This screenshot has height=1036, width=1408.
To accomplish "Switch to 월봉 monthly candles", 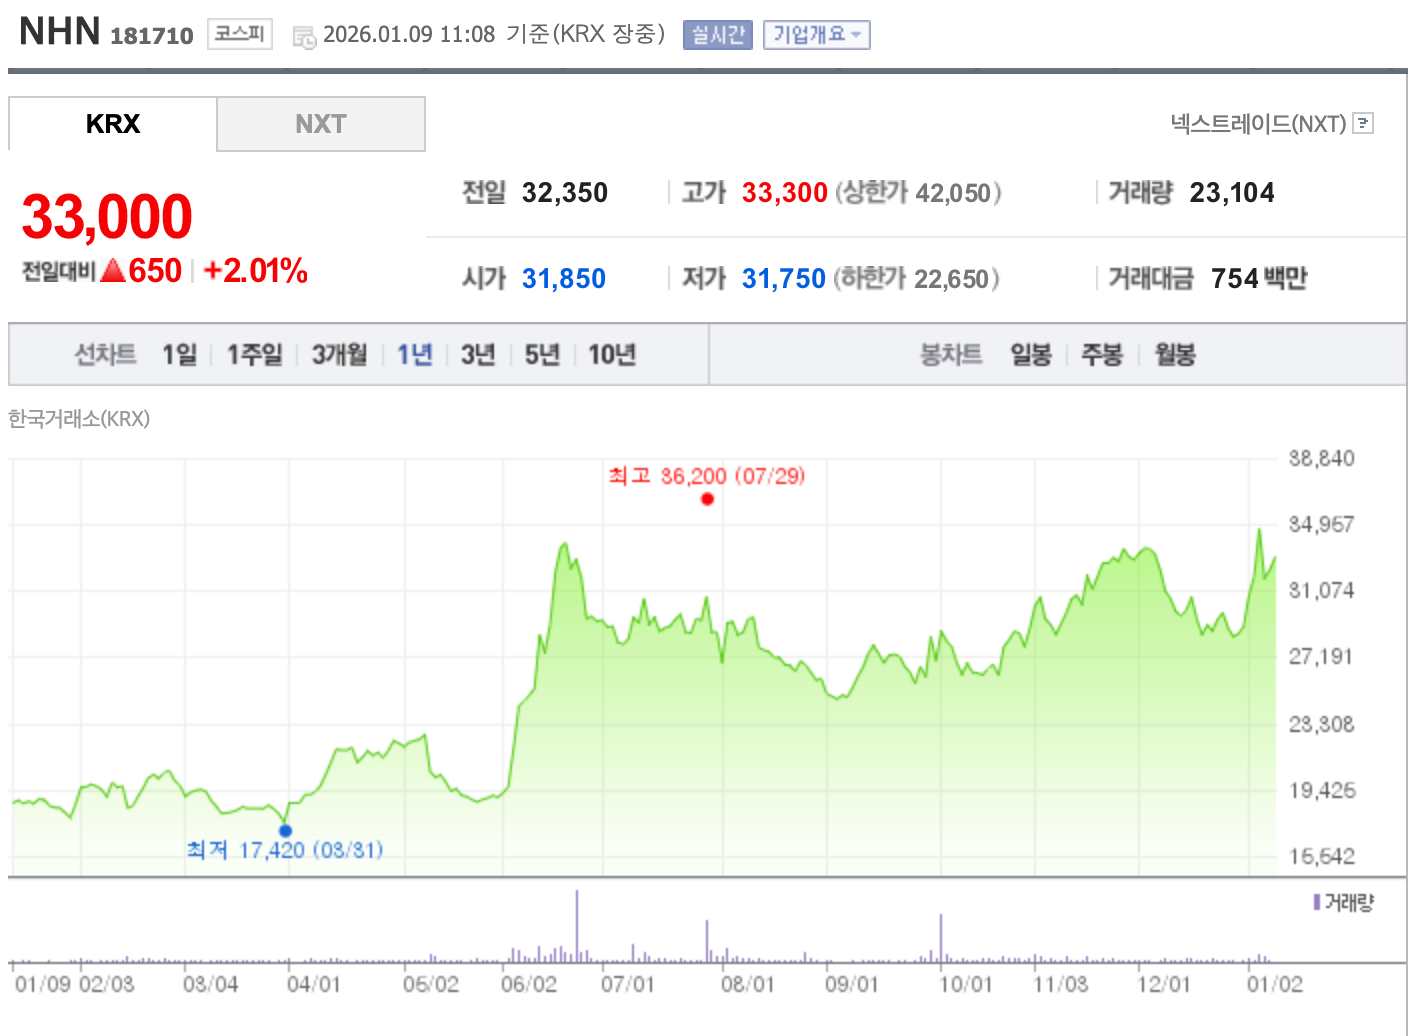I will point(1174,354).
